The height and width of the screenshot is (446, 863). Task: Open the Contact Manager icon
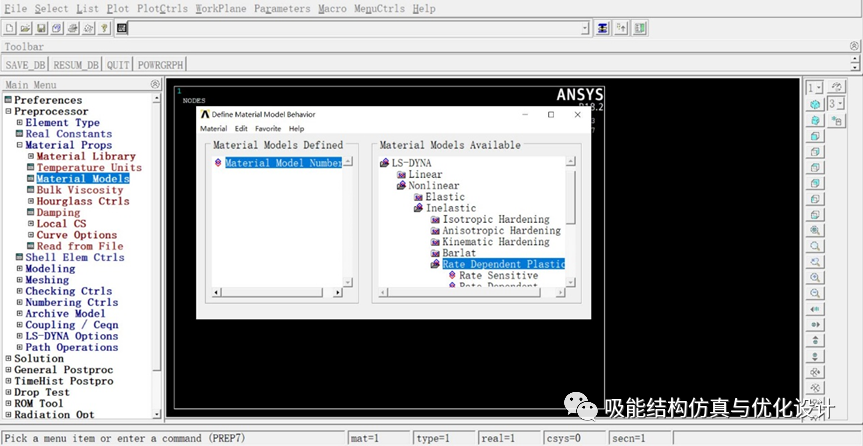[639, 28]
